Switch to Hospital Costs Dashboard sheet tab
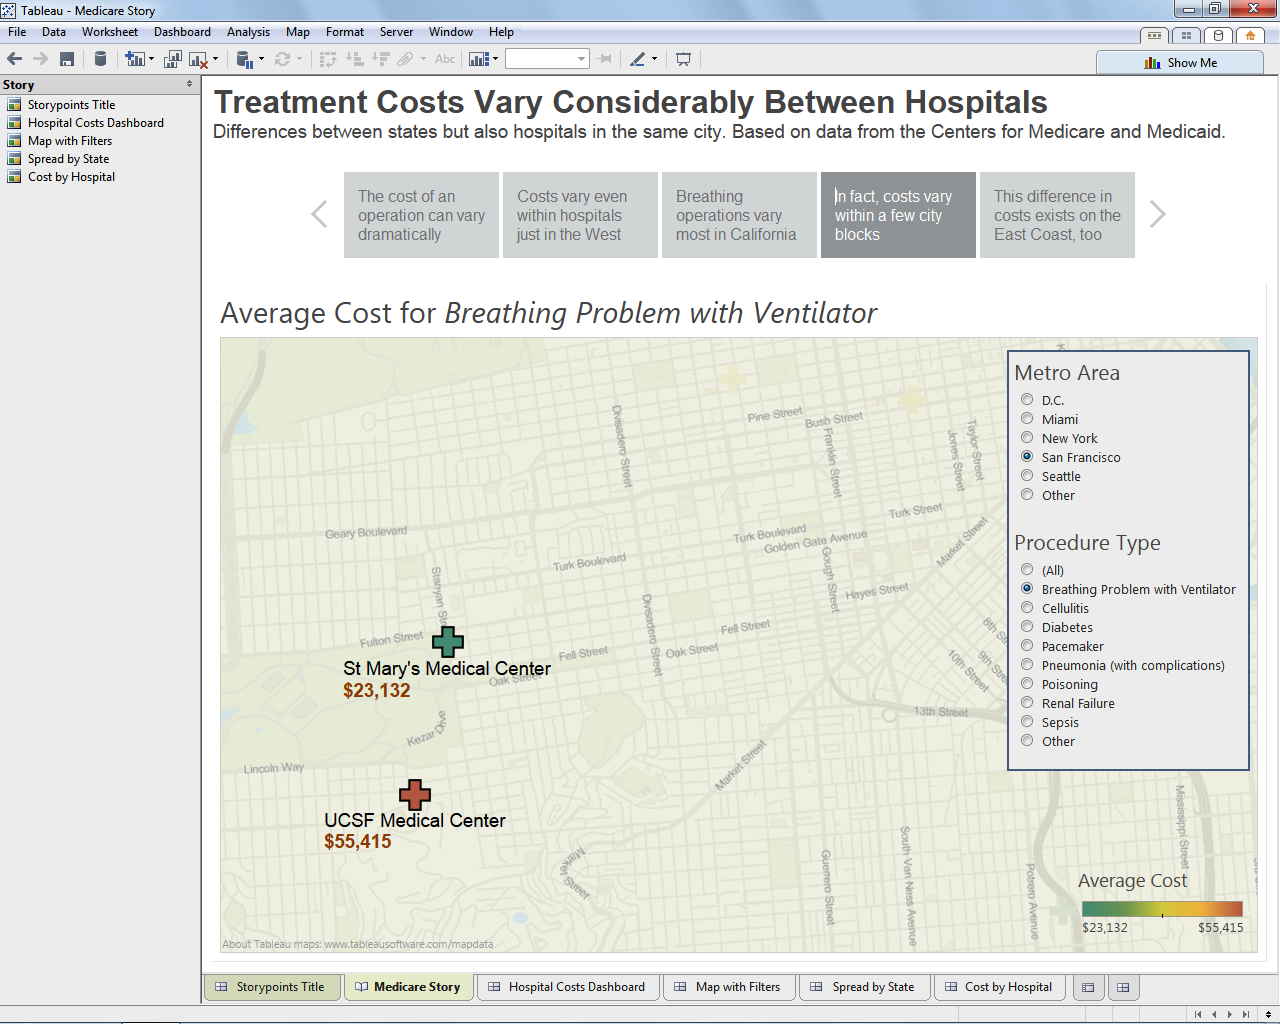This screenshot has height=1024, width=1280. pyautogui.click(x=567, y=987)
